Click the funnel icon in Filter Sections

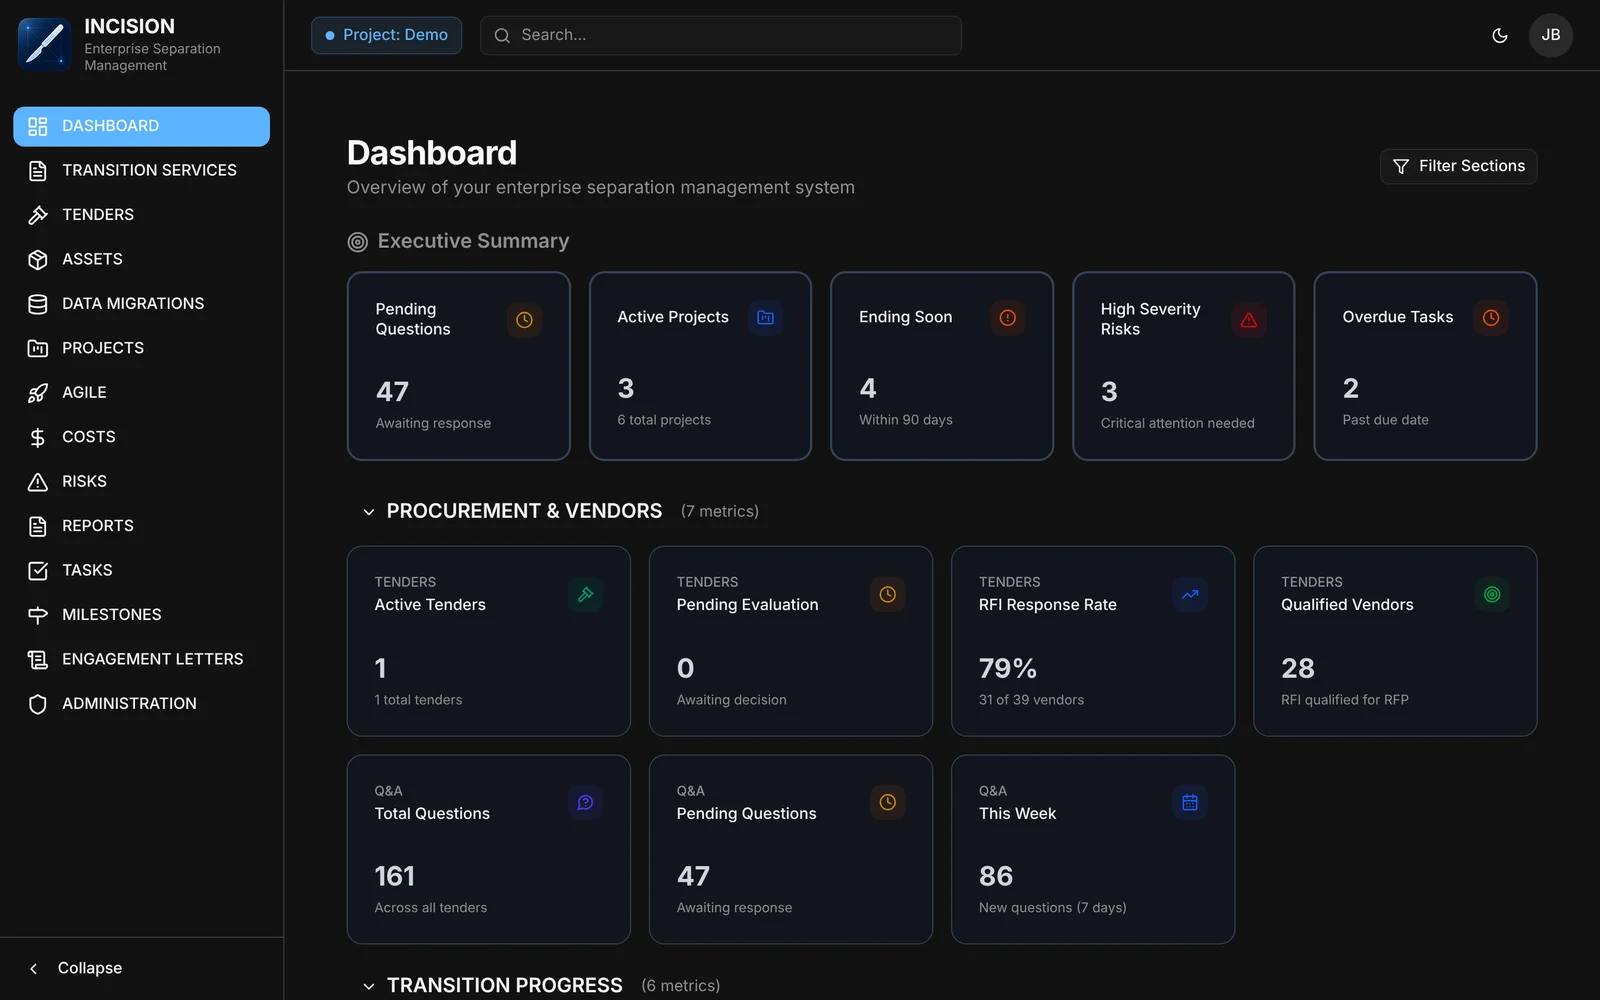tap(1401, 167)
